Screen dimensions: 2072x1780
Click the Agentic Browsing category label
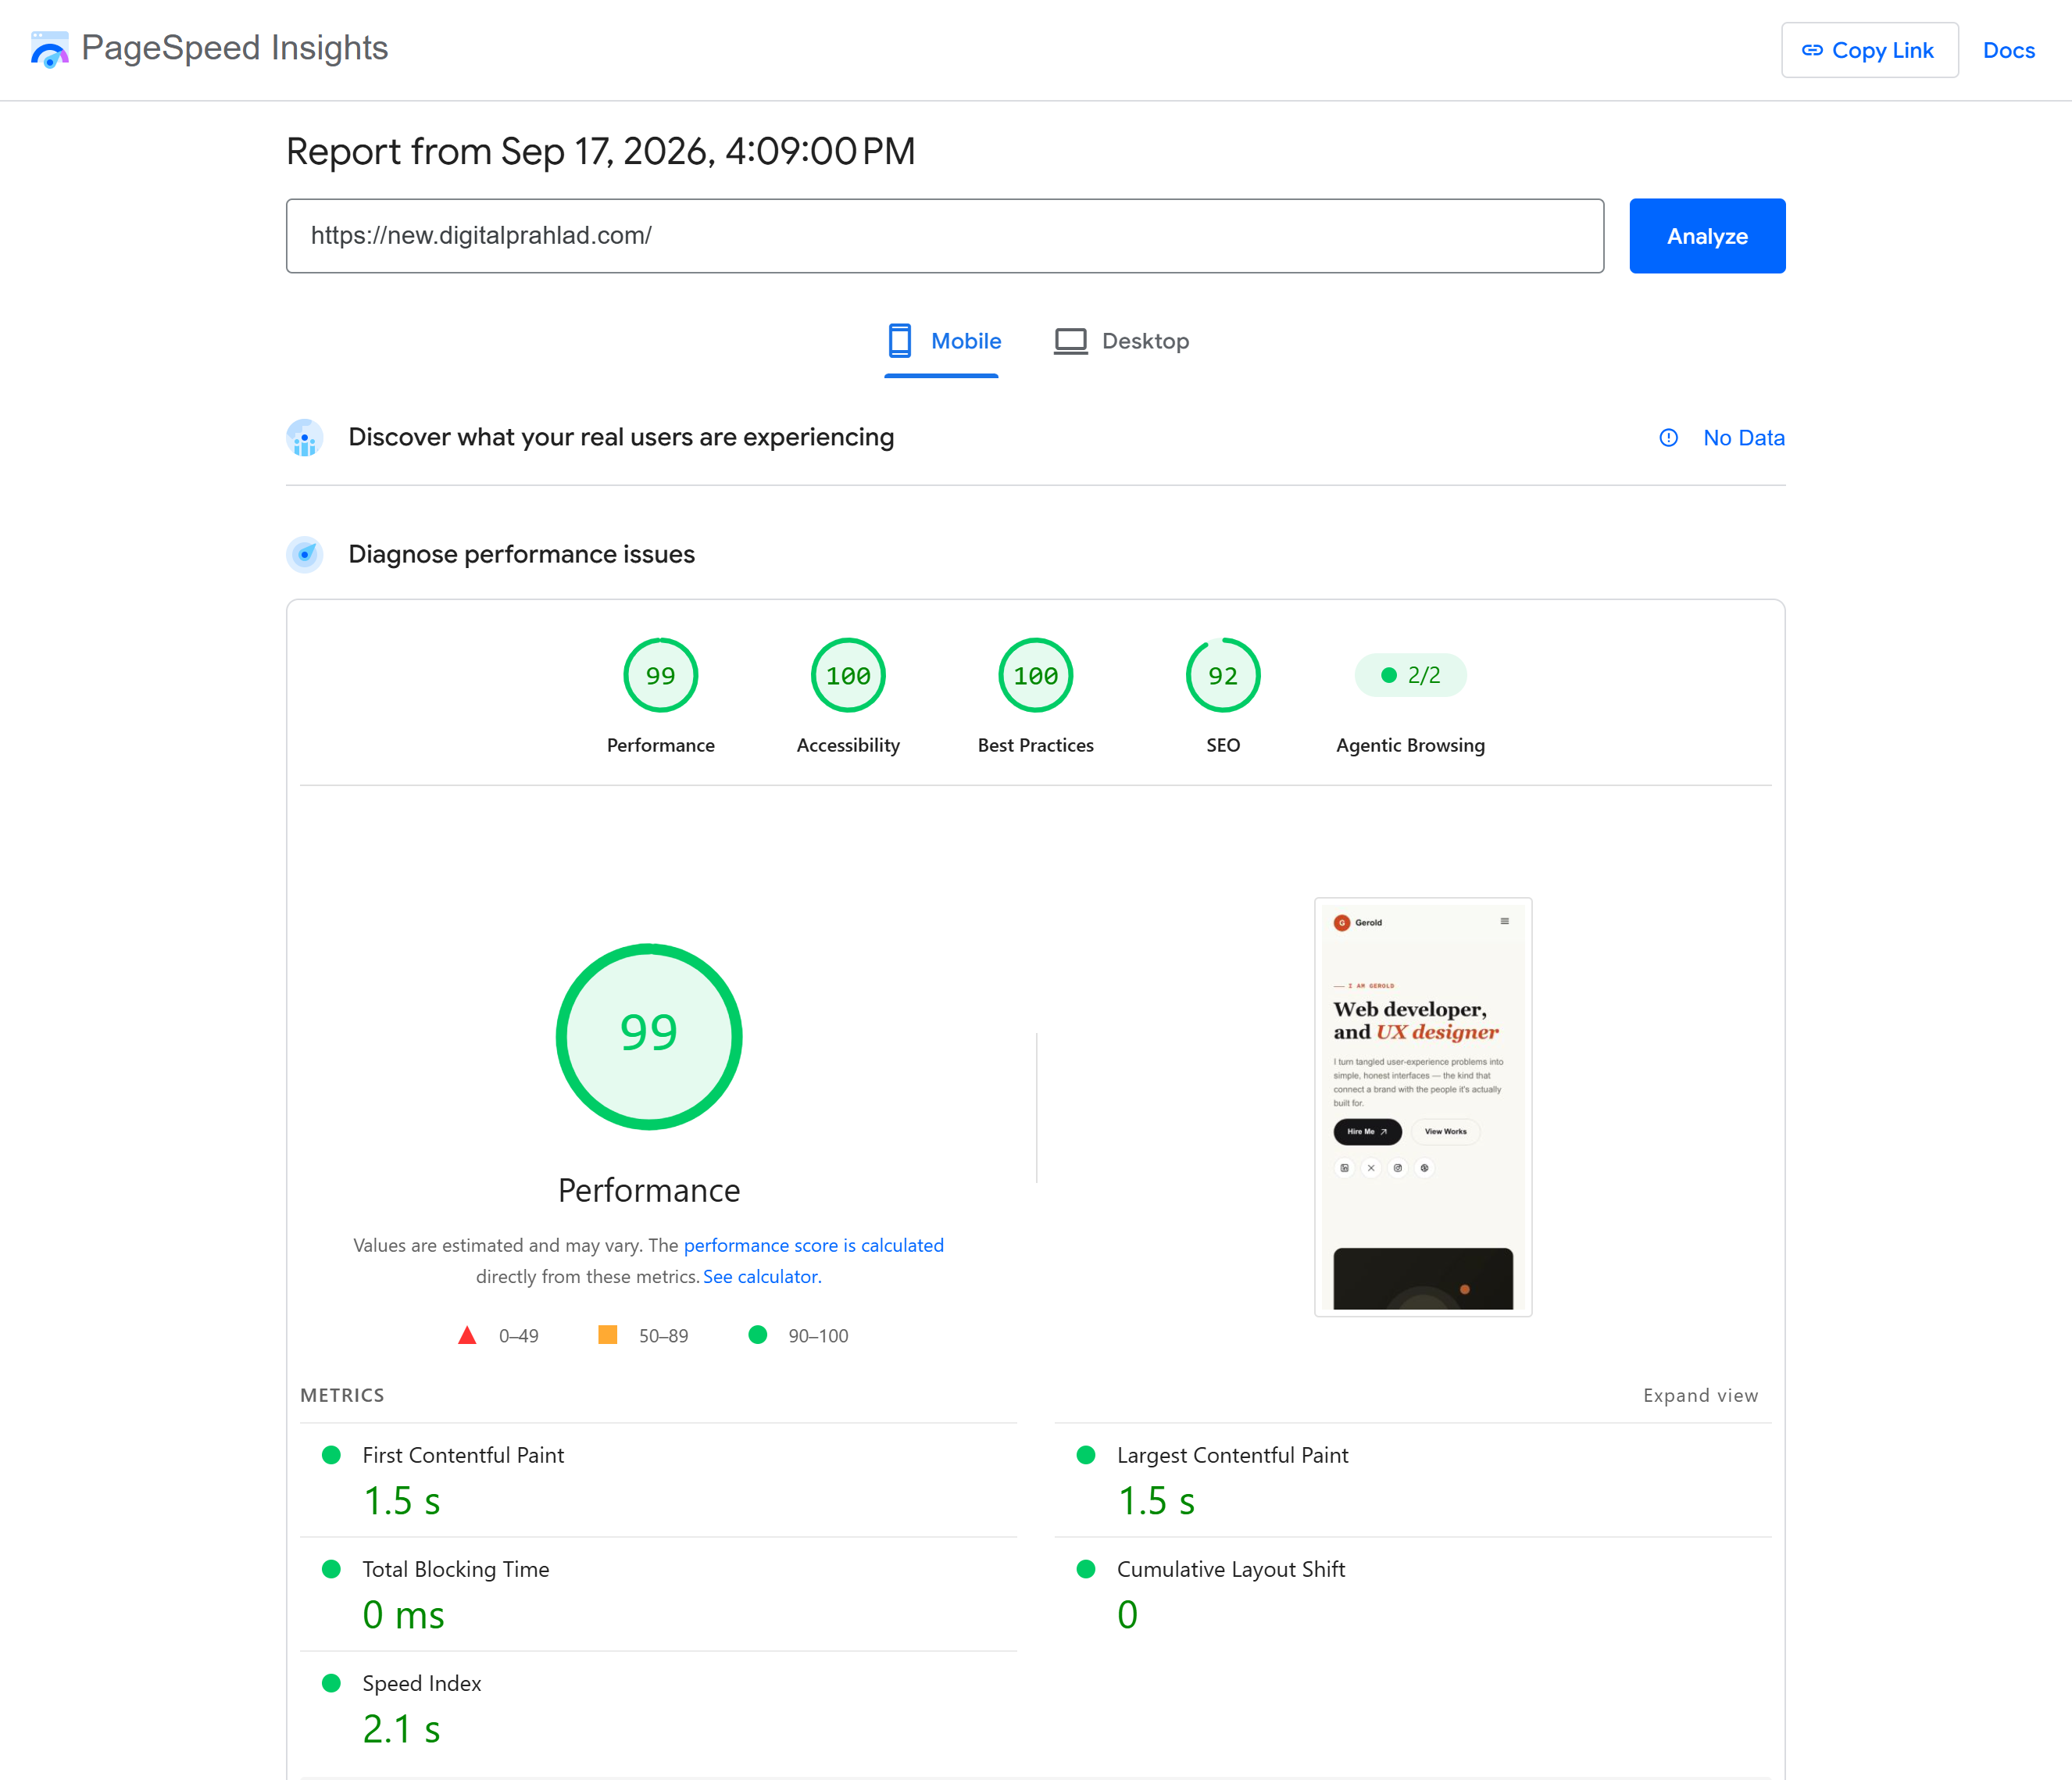1410,745
